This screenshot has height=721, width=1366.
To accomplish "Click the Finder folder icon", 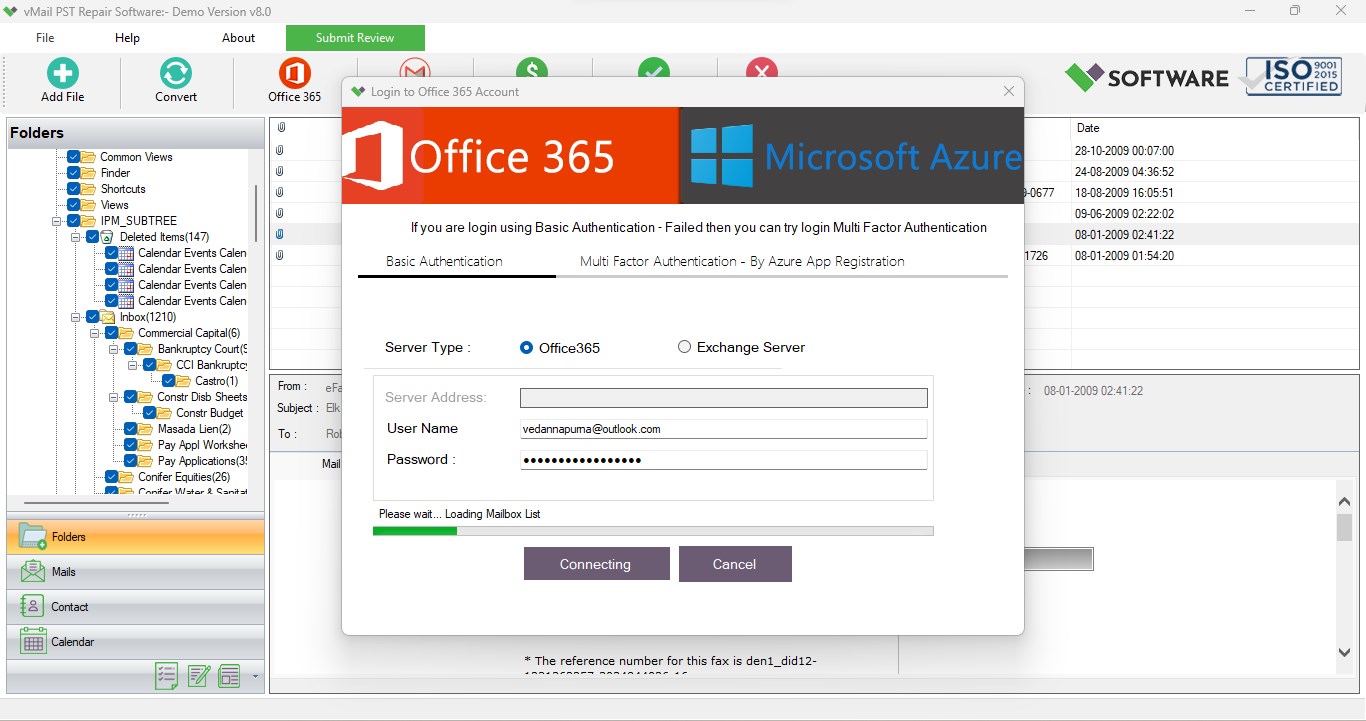I will [89, 173].
